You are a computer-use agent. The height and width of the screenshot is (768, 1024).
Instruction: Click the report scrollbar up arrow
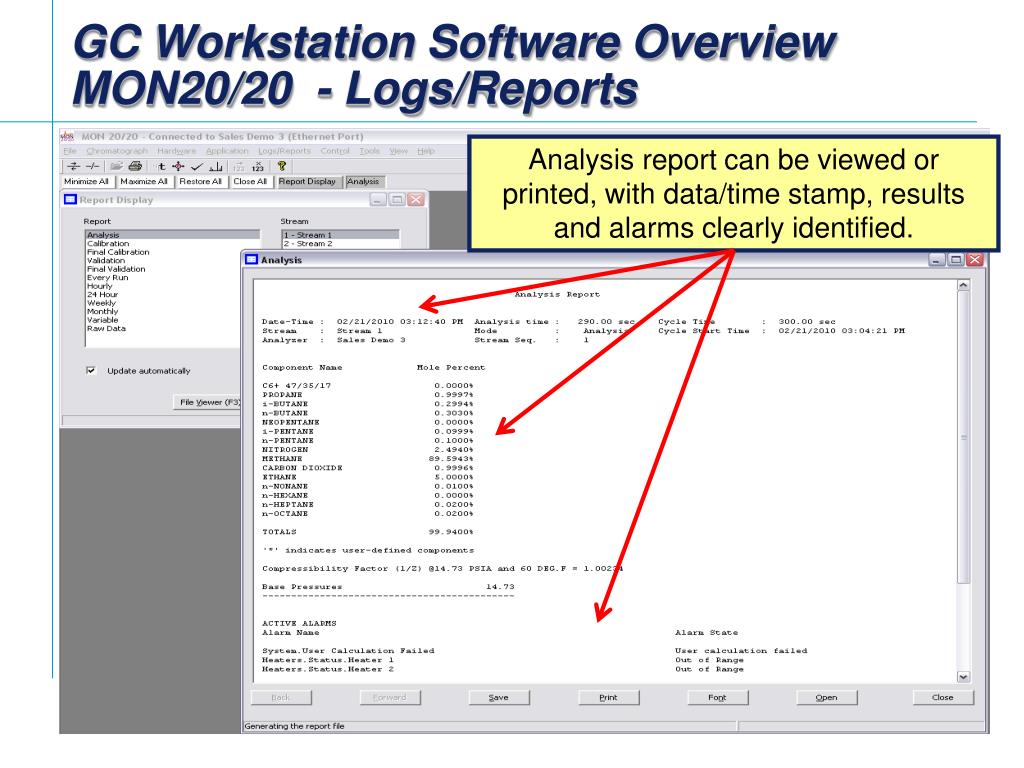click(x=963, y=285)
